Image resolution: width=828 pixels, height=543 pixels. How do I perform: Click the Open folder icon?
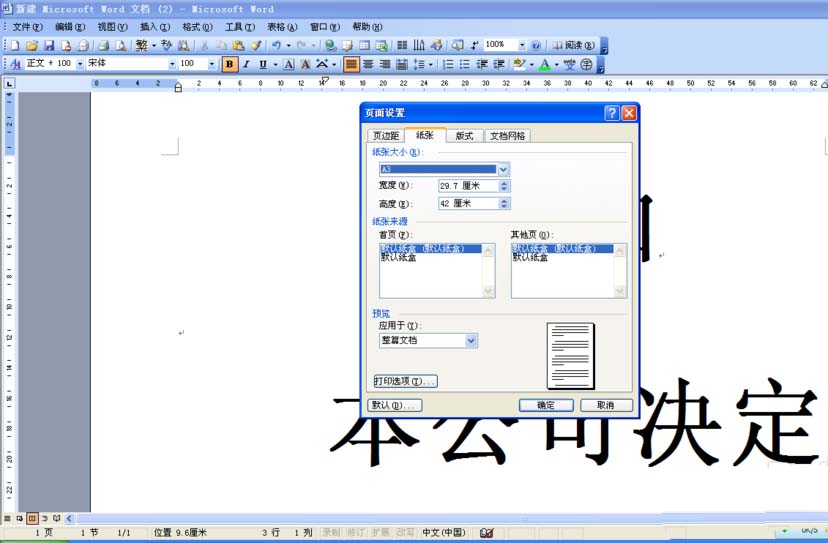(x=32, y=45)
